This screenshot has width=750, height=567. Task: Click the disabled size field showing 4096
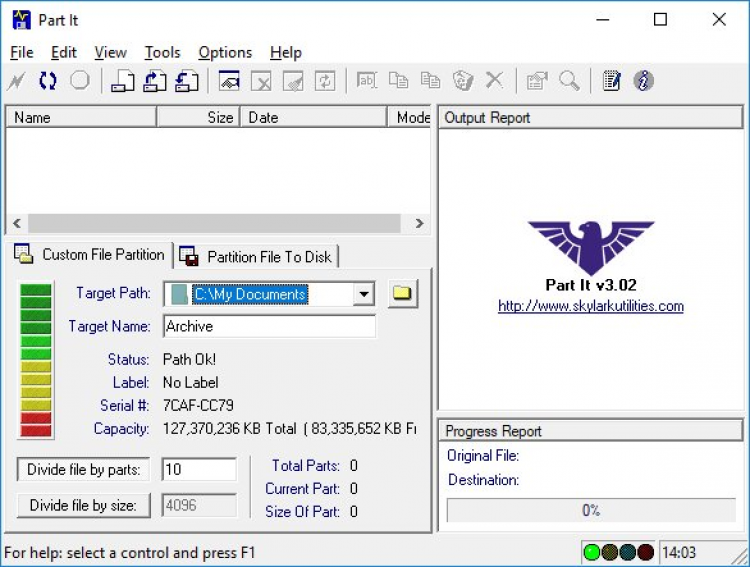click(199, 505)
